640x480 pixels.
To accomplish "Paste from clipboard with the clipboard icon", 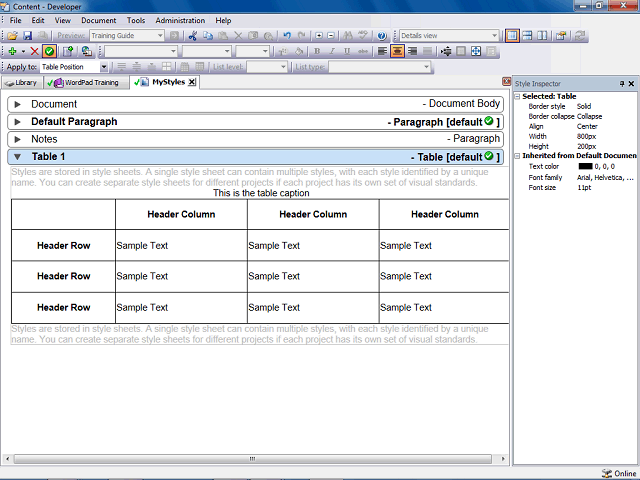I will (x=223, y=36).
